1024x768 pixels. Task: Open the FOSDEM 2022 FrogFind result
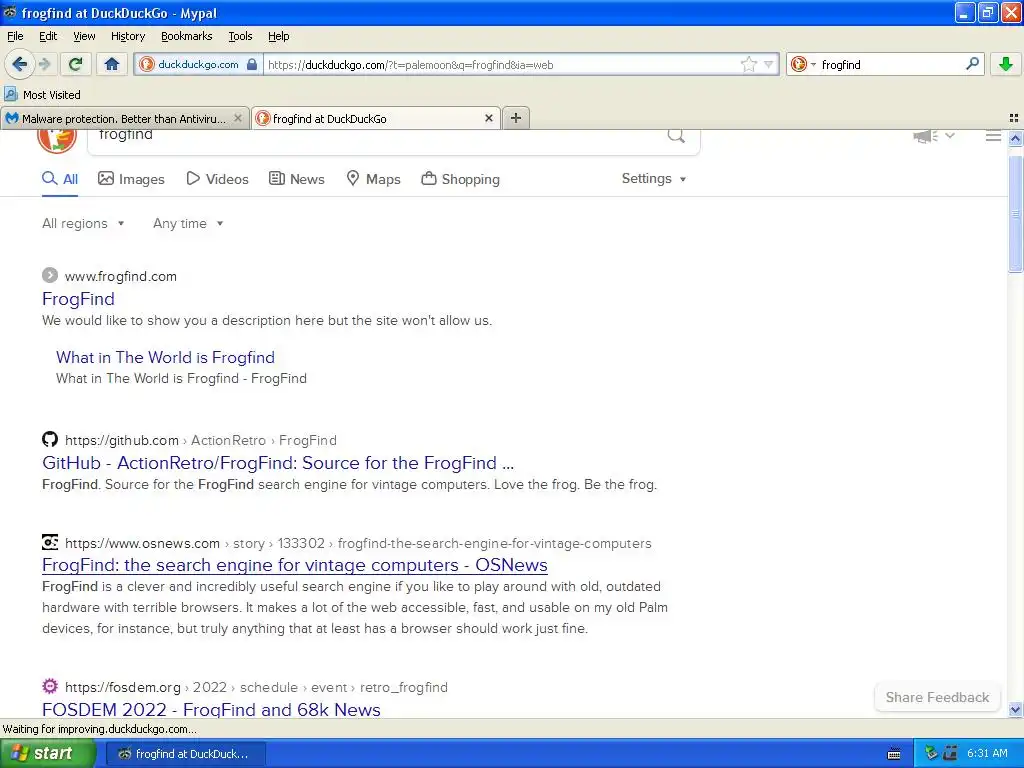211,709
